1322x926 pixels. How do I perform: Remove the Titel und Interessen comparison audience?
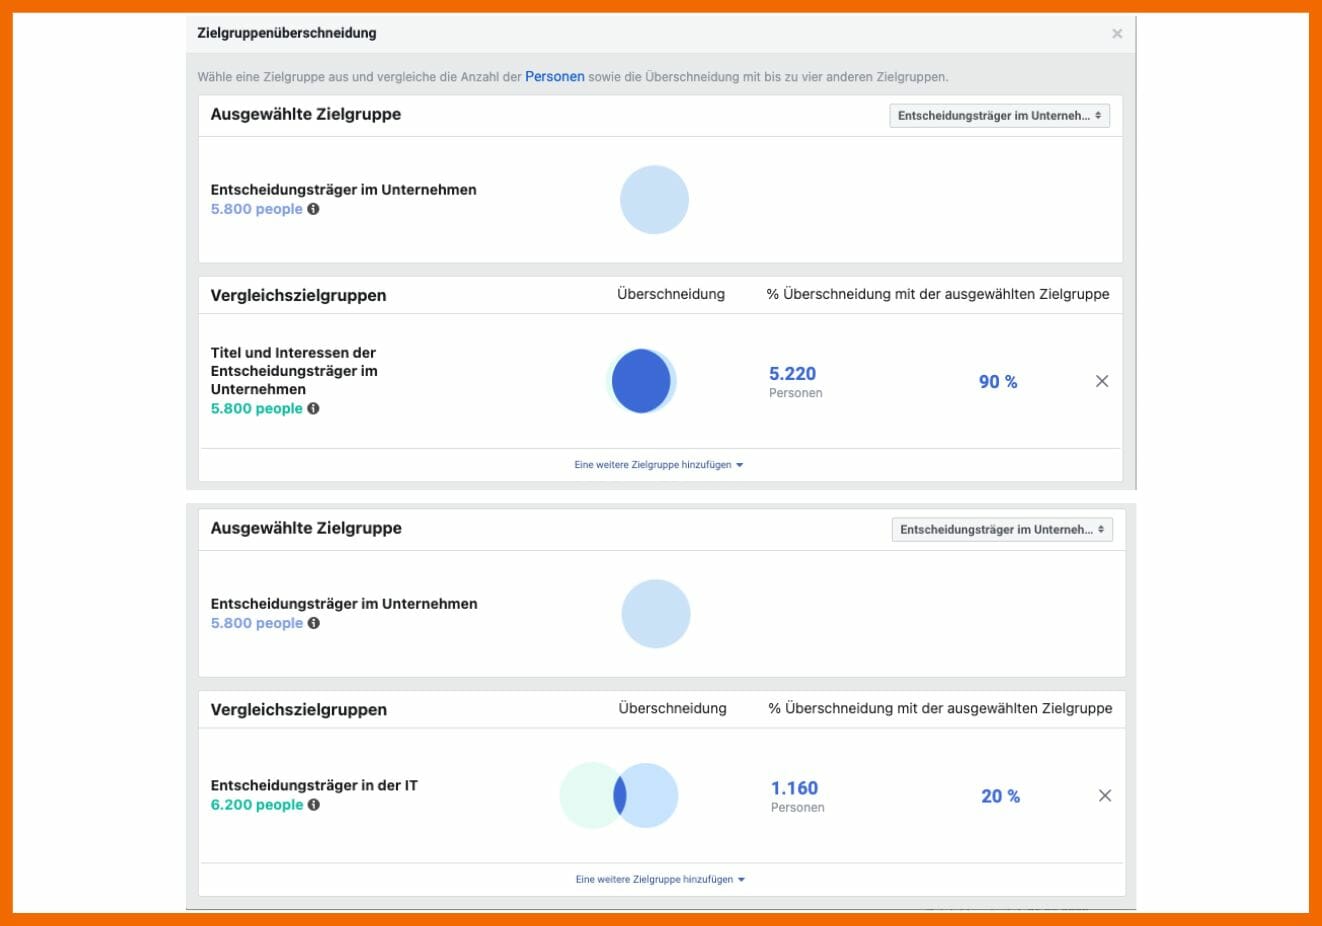1102,381
